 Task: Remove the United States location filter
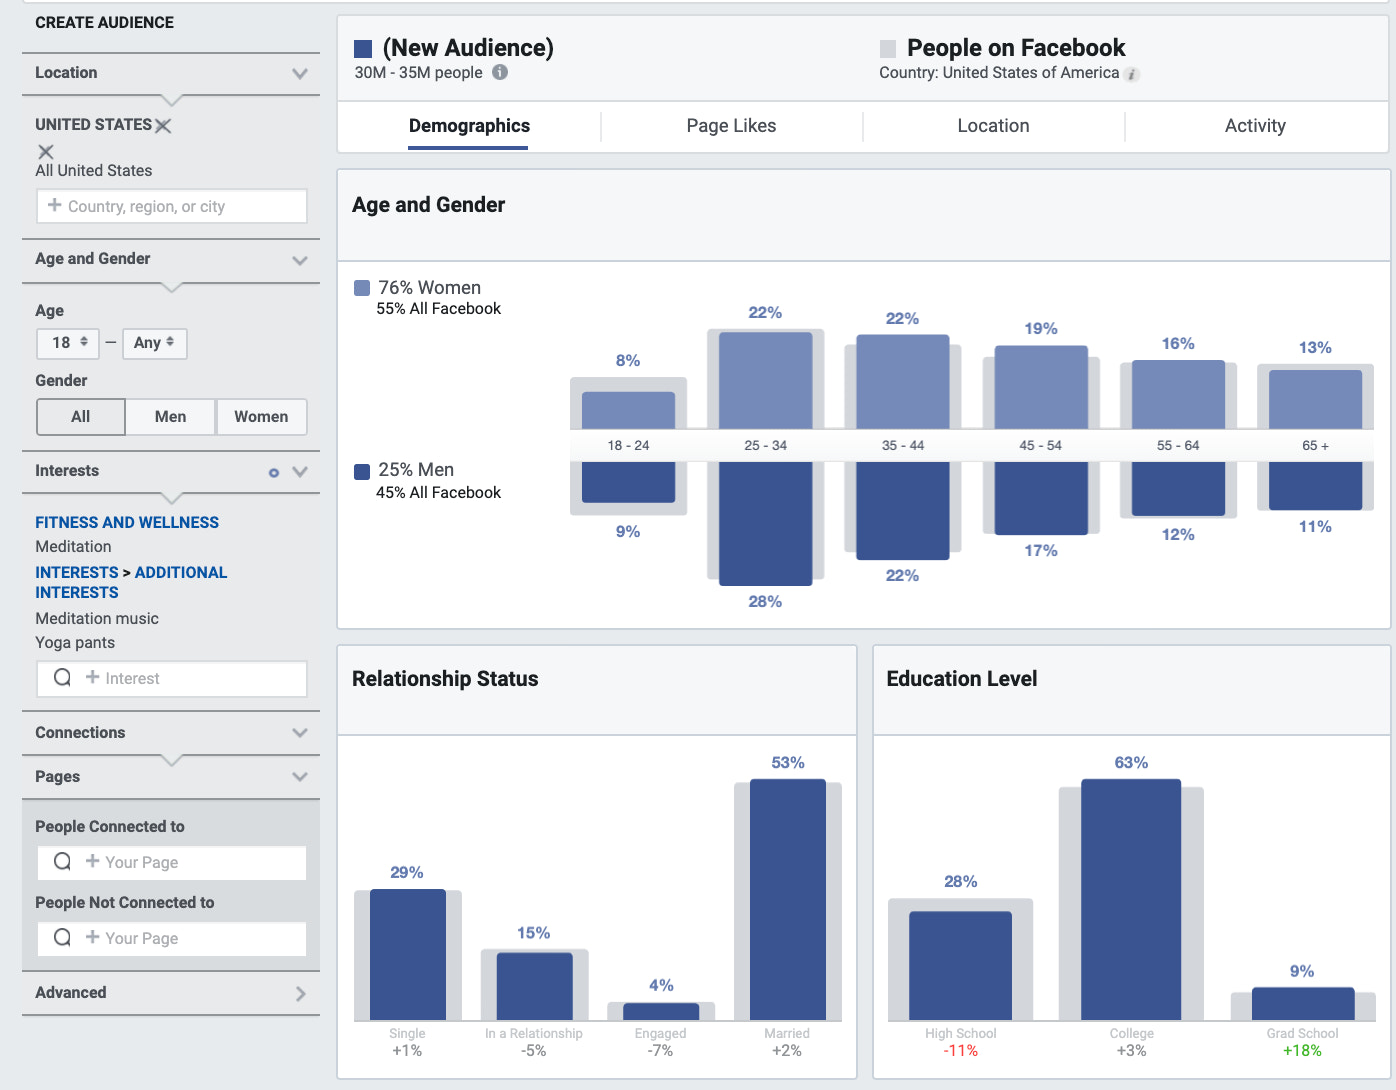coord(163,126)
